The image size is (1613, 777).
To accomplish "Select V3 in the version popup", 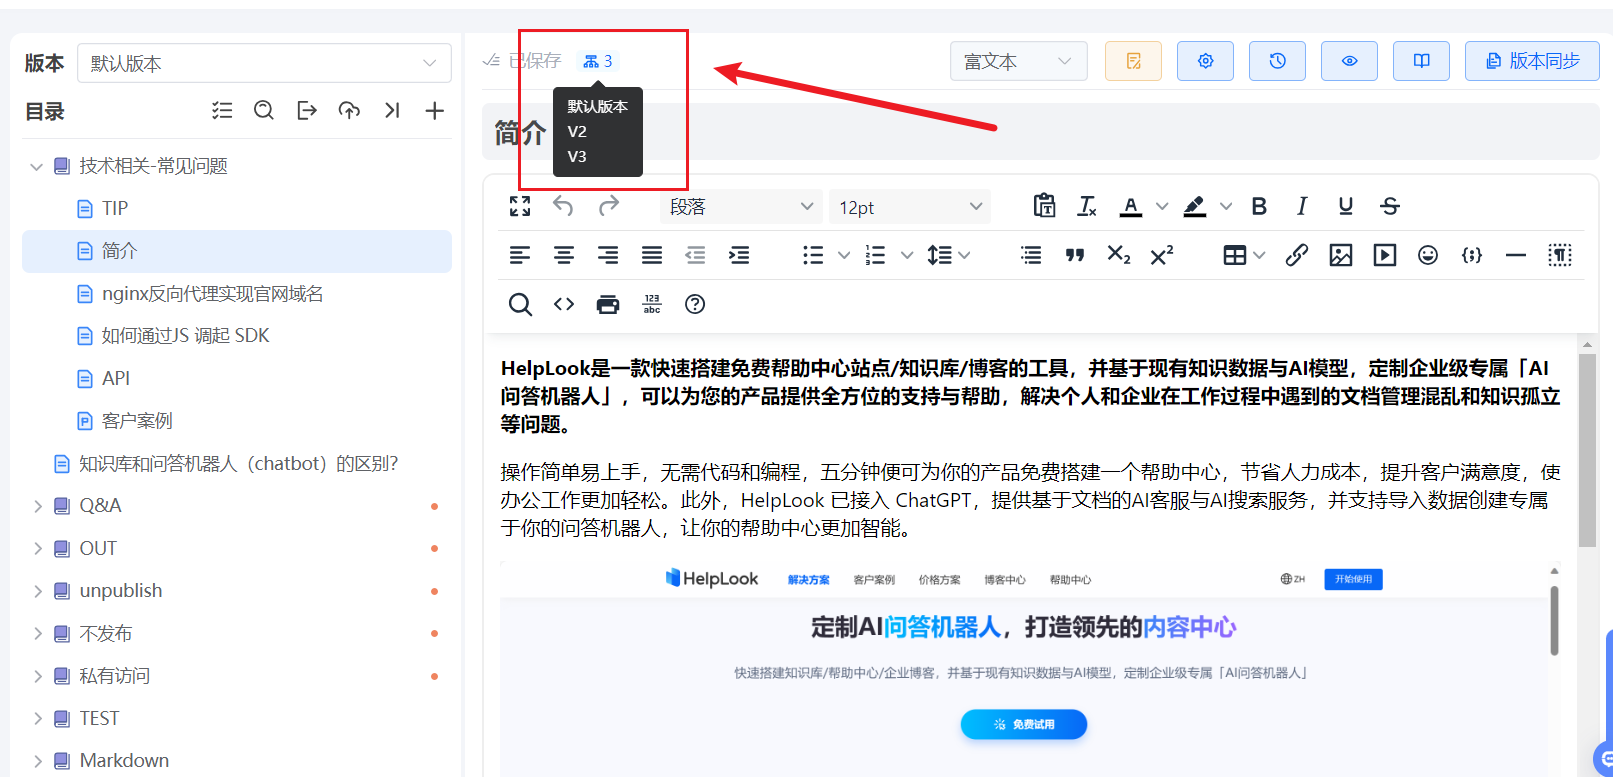I will (x=577, y=156).
